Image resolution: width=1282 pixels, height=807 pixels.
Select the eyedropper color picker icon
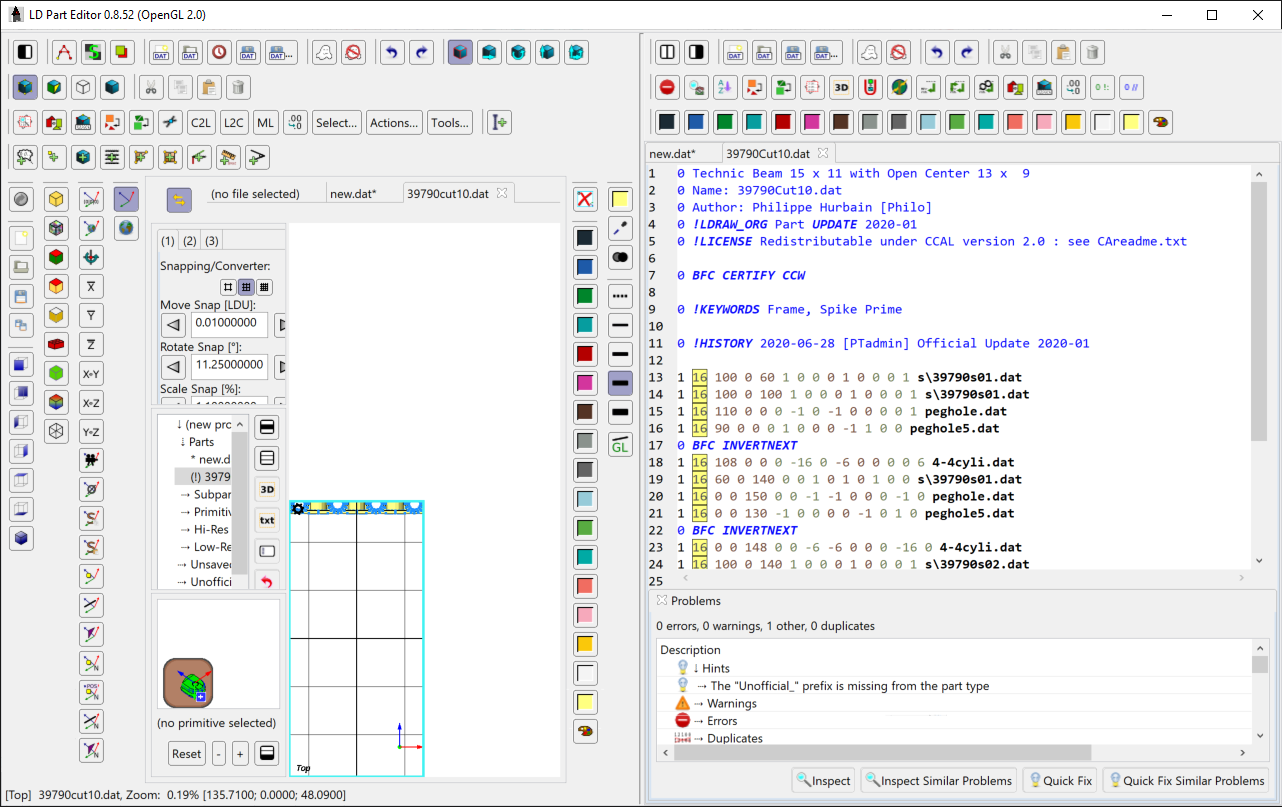620,228
